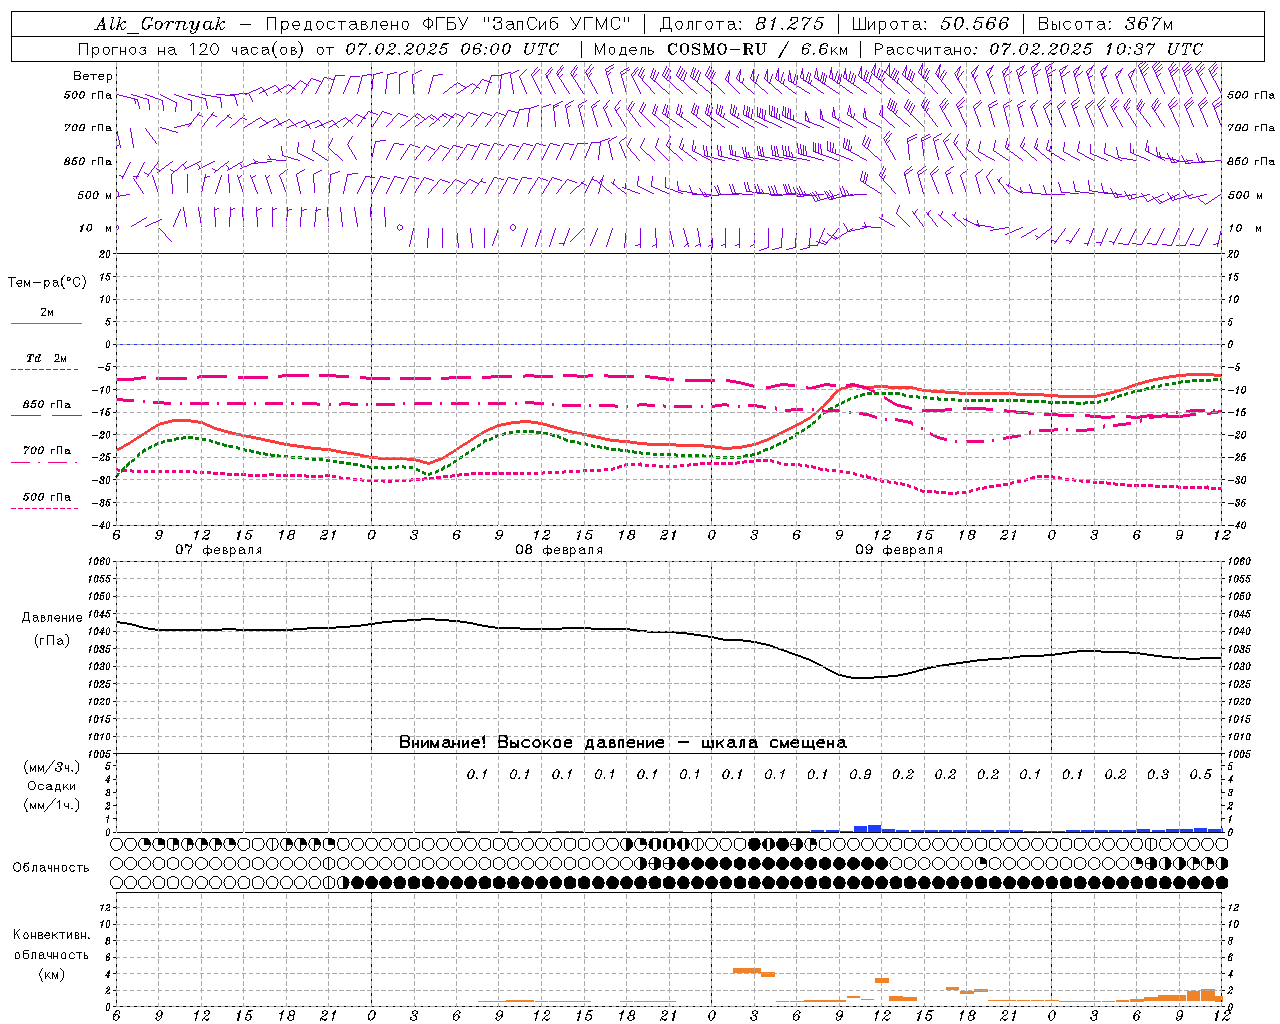Click the 850 гПа temperature legend entry
This screenshot has height=1024, width=1280.
[x=46, y=405]
